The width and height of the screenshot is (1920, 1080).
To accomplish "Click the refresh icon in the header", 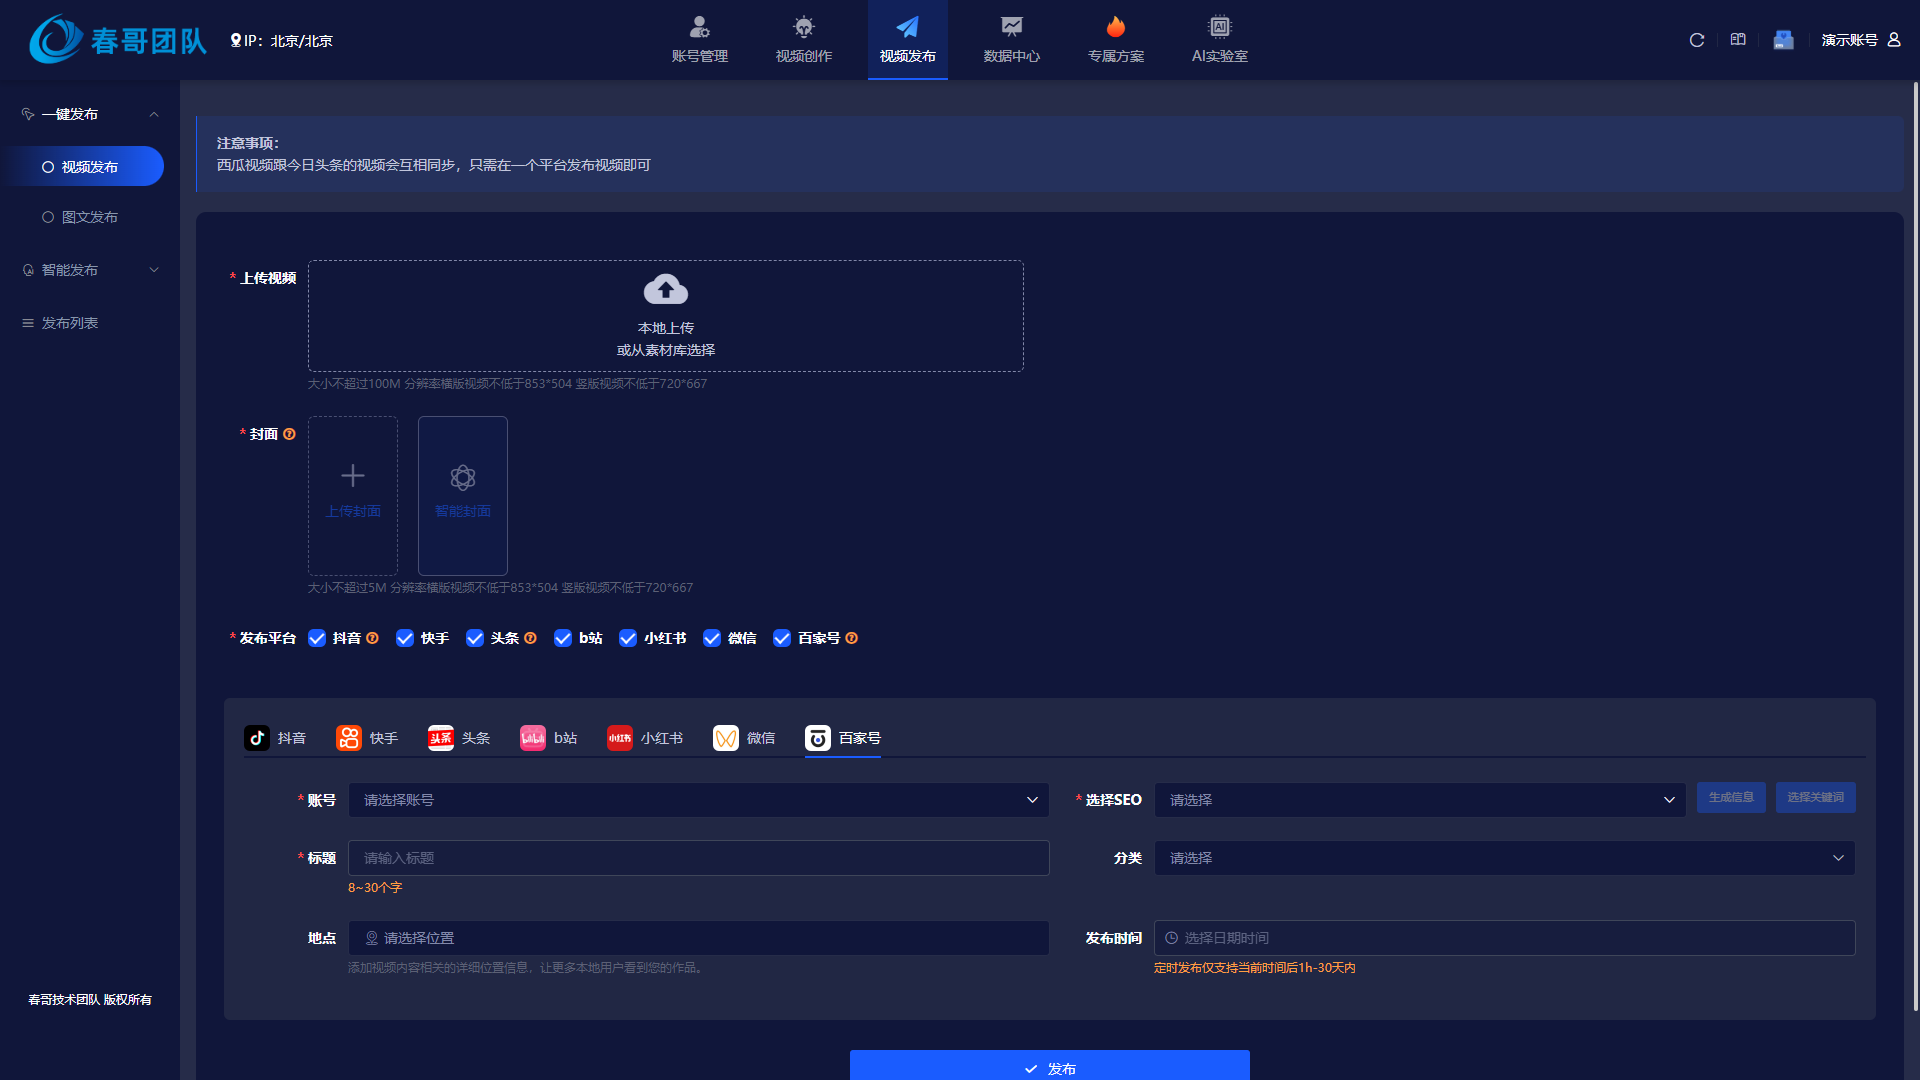I will click(1696, 40).
